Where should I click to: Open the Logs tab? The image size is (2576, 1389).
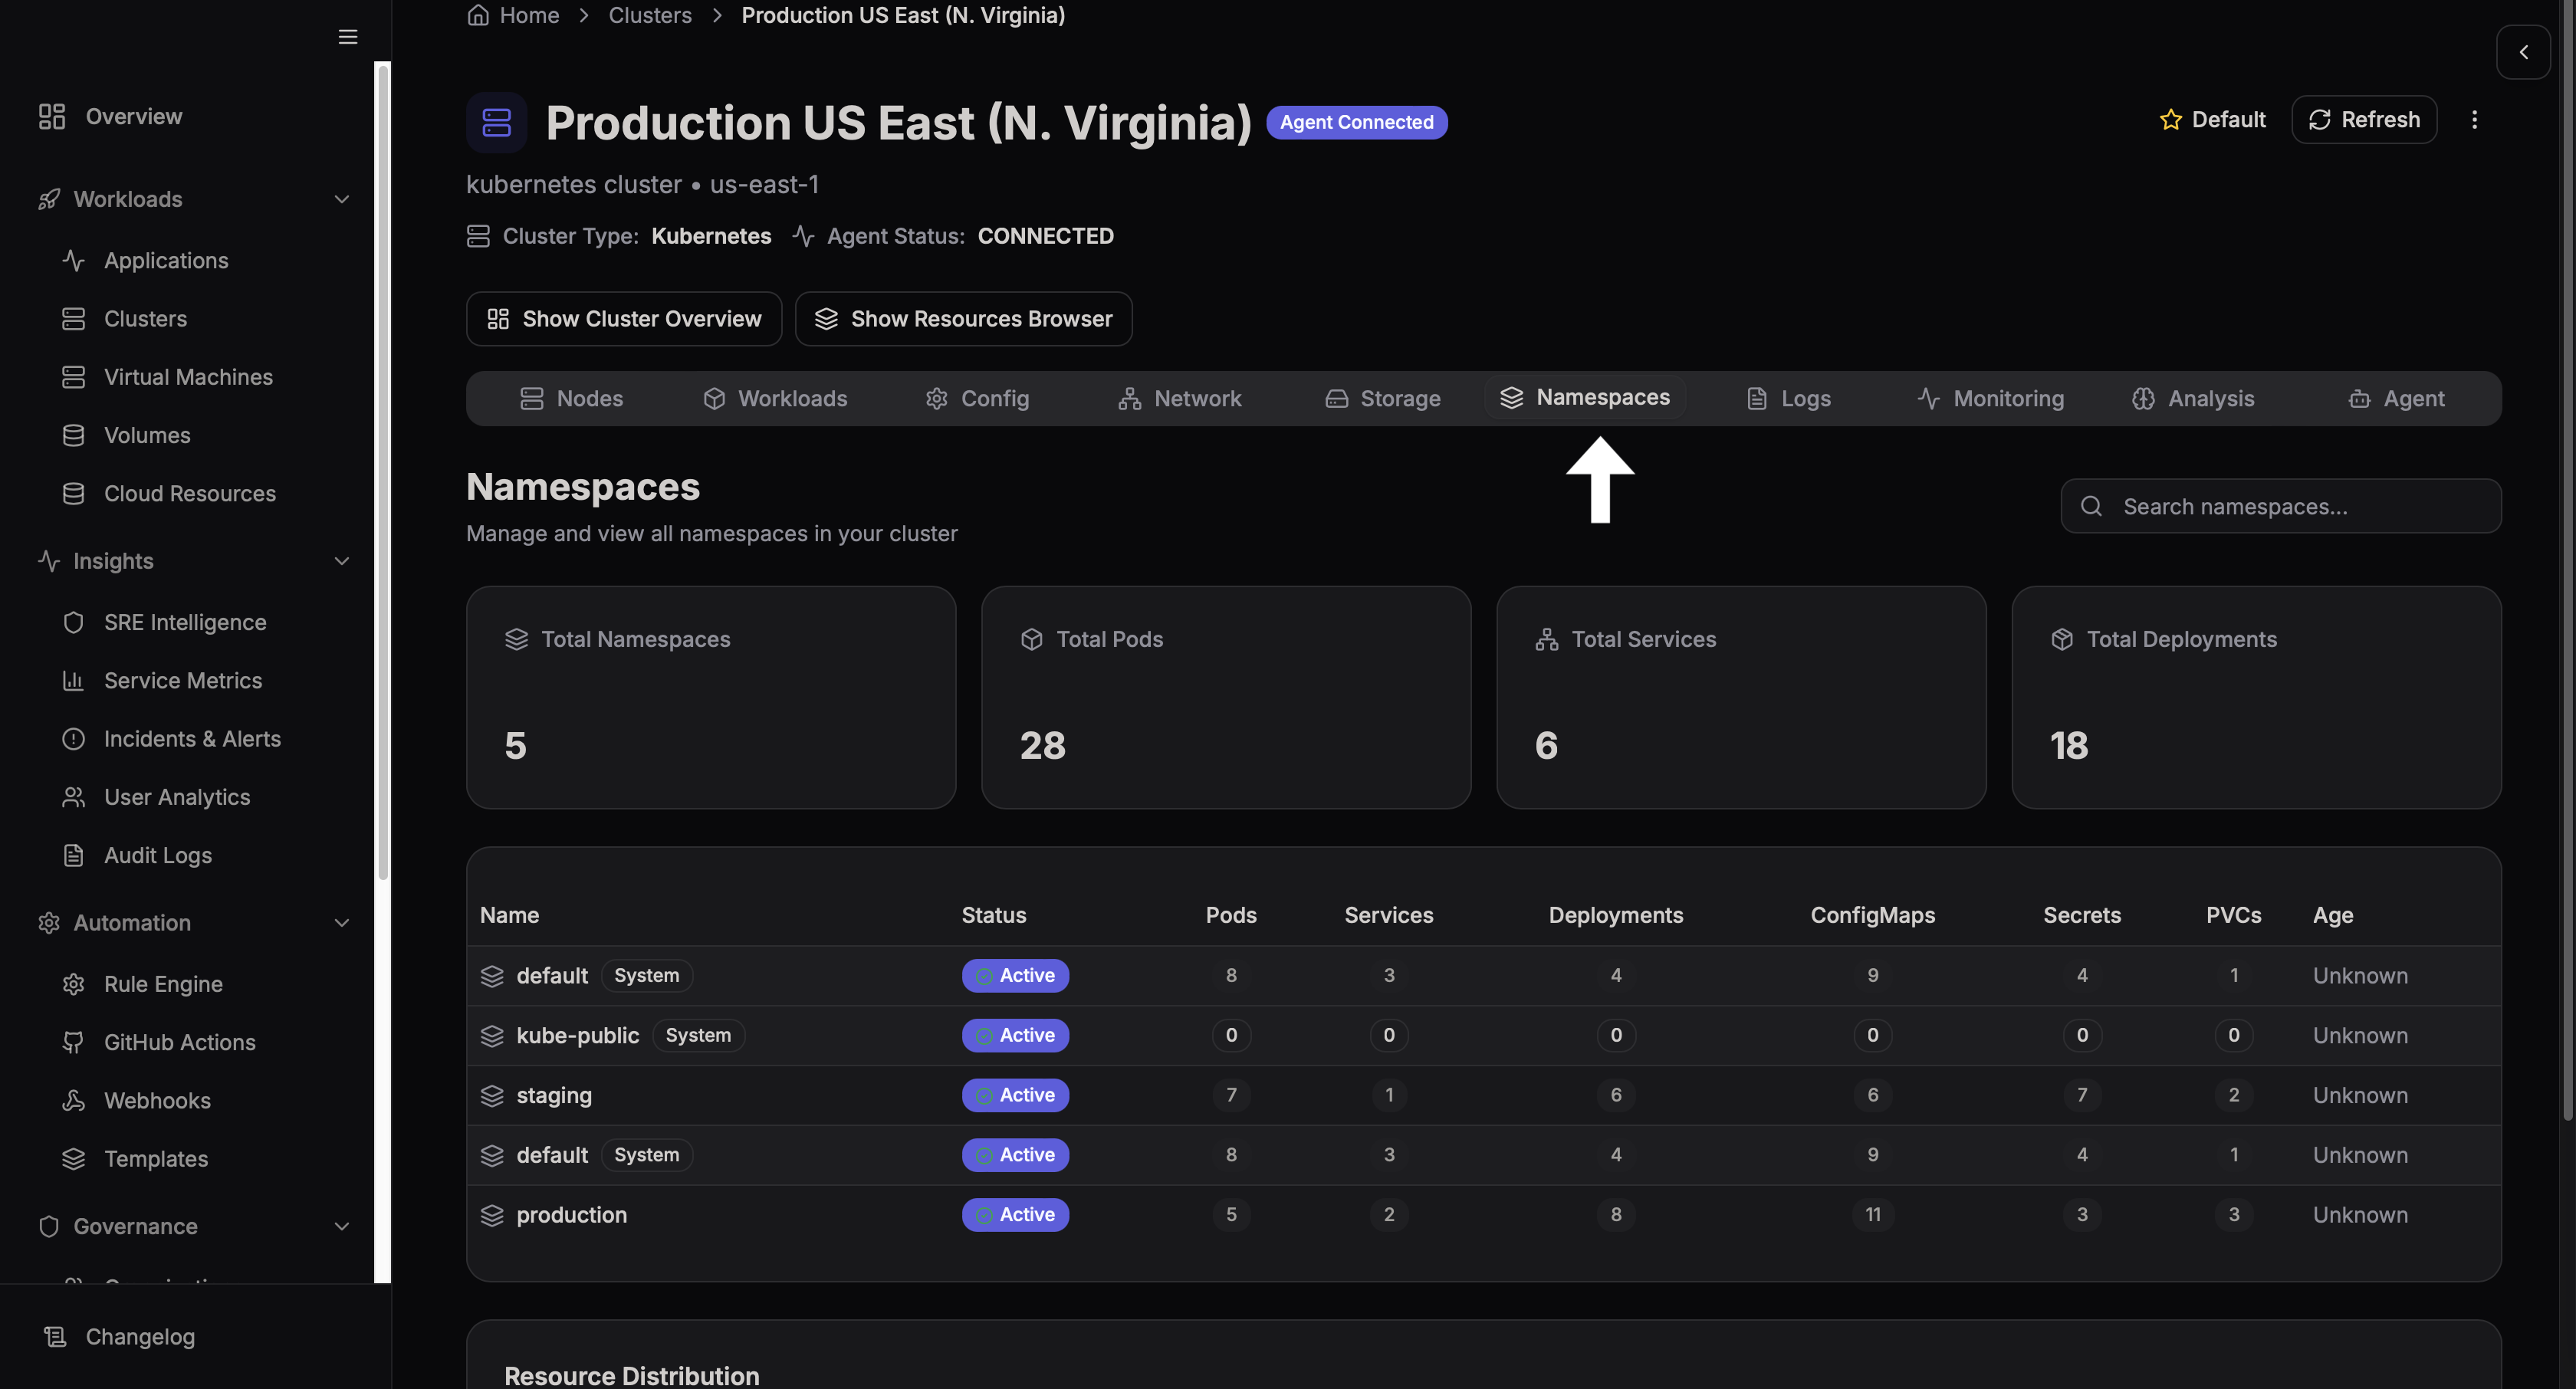pos(1789,398)
